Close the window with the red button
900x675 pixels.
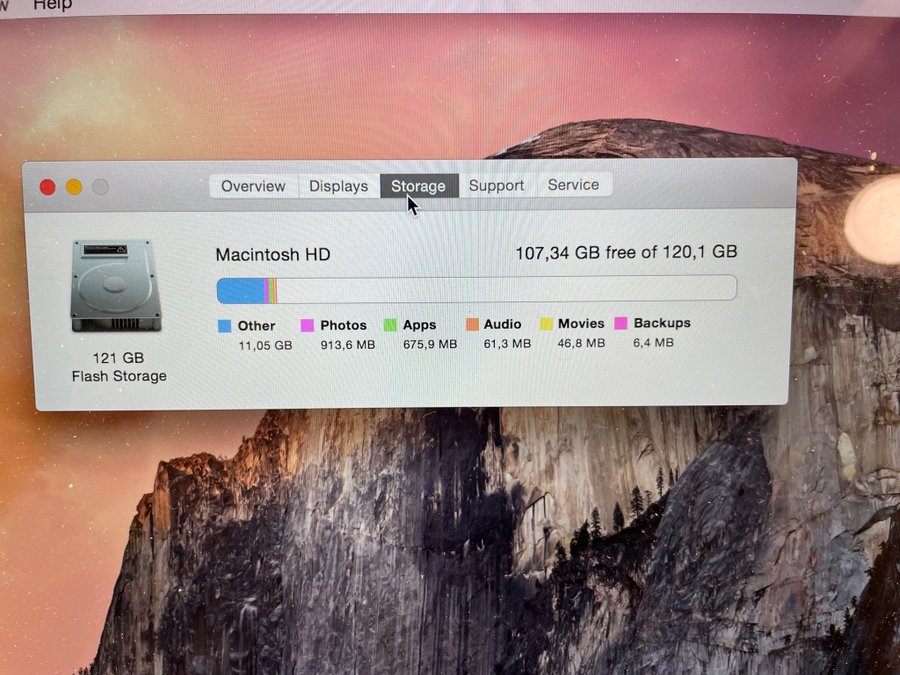tap(47, 187)
